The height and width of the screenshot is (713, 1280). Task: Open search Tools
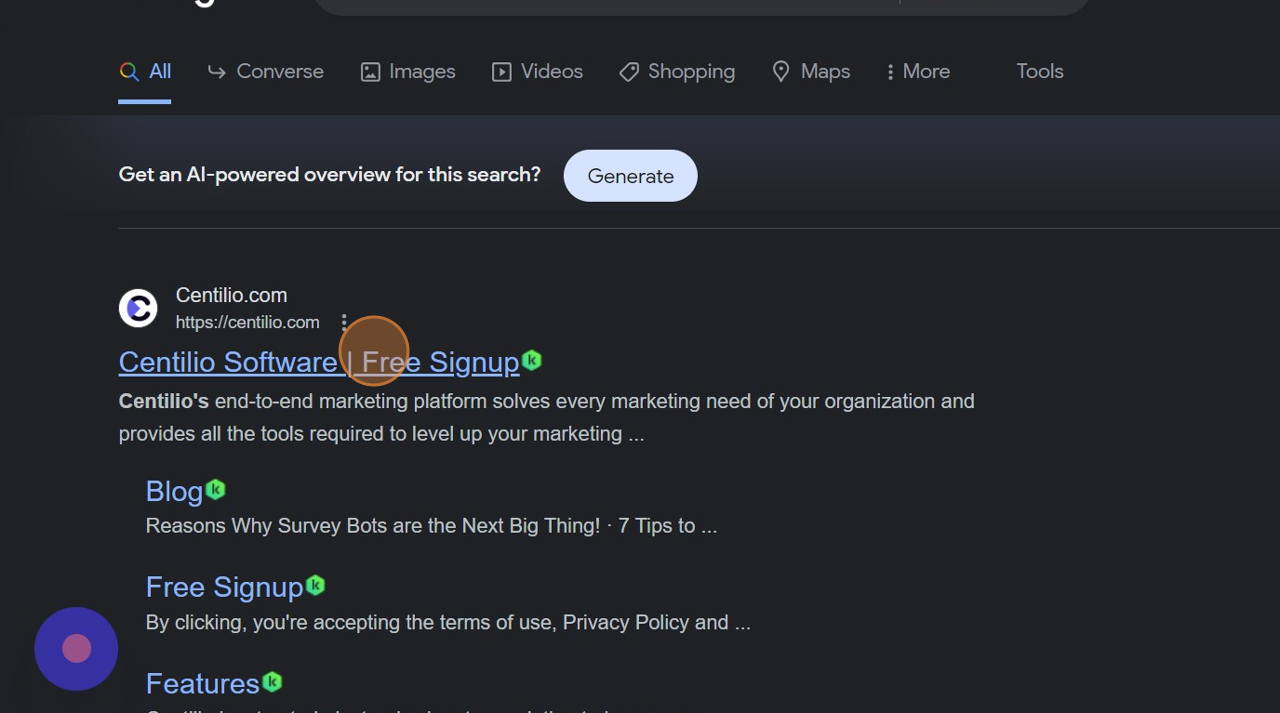point(1040,72)
